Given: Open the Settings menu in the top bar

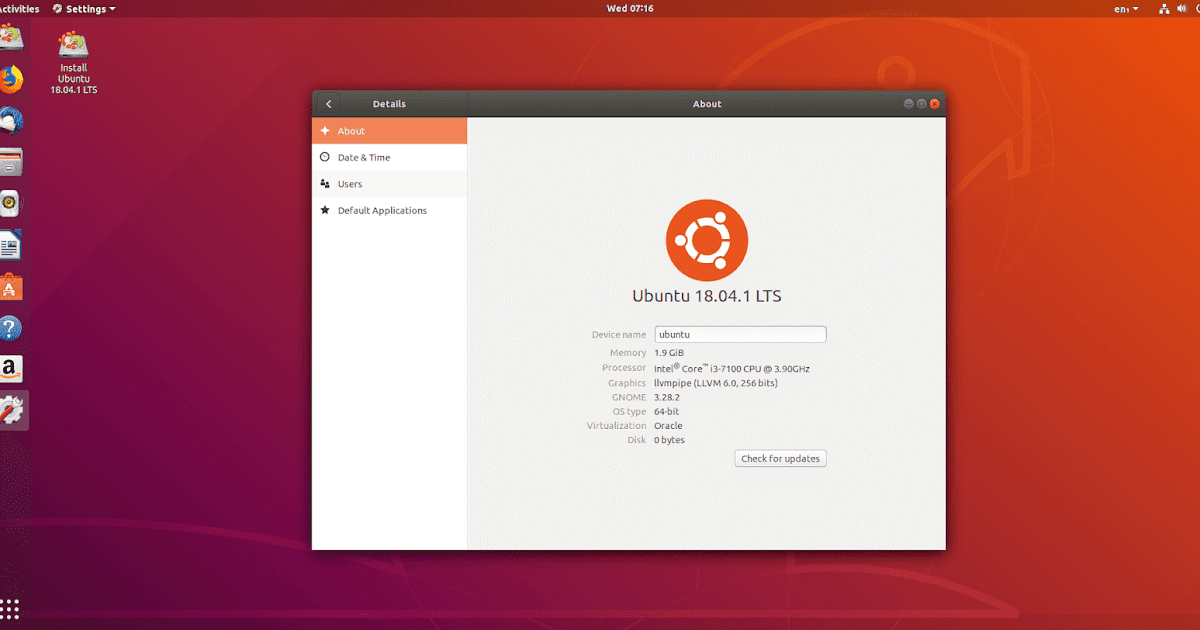Looking at the screenshot, I should point(82,8).
